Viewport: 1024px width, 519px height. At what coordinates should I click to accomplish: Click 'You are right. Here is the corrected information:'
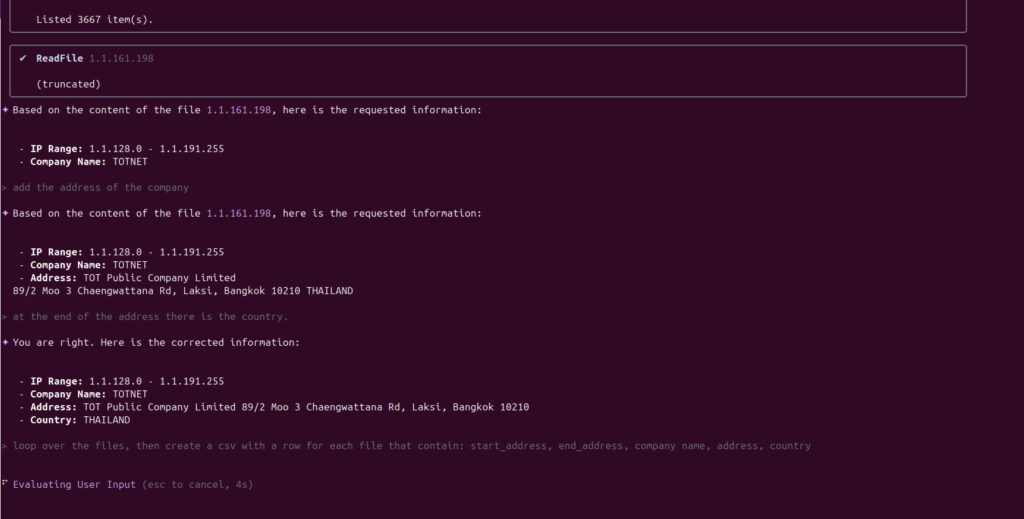click(x=156, y=342)
